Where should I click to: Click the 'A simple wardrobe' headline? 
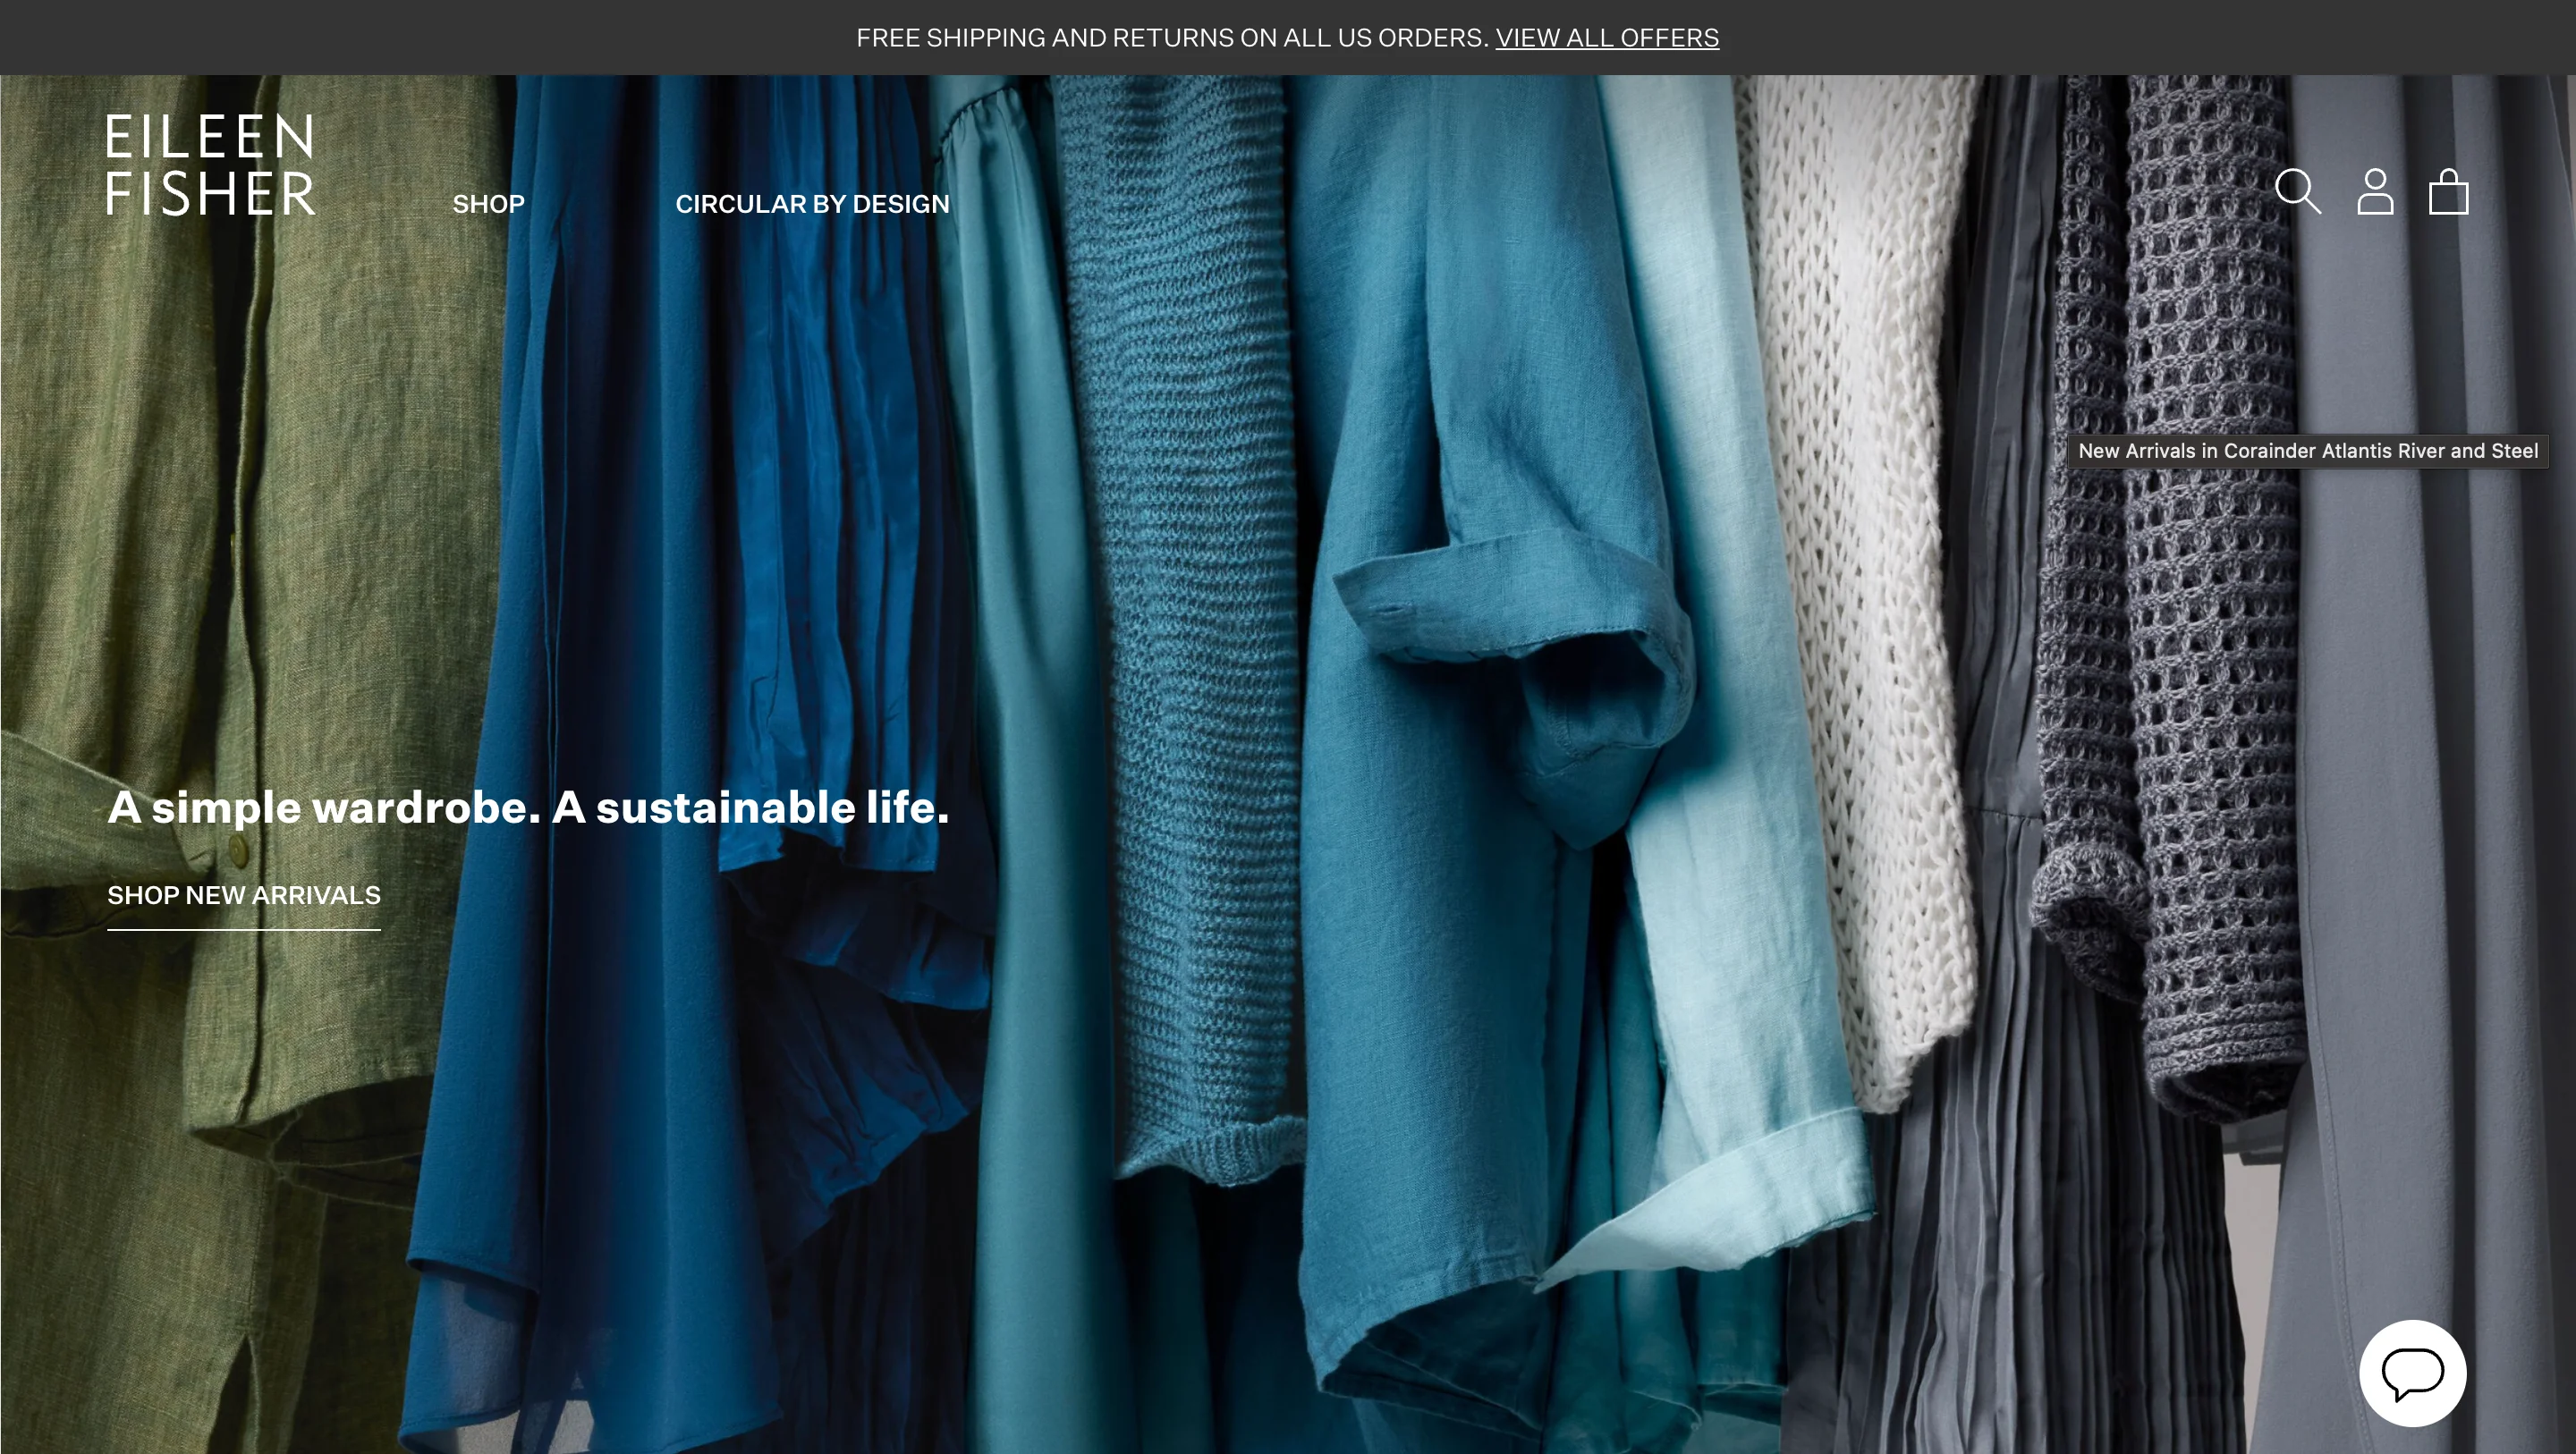point(528,807)
